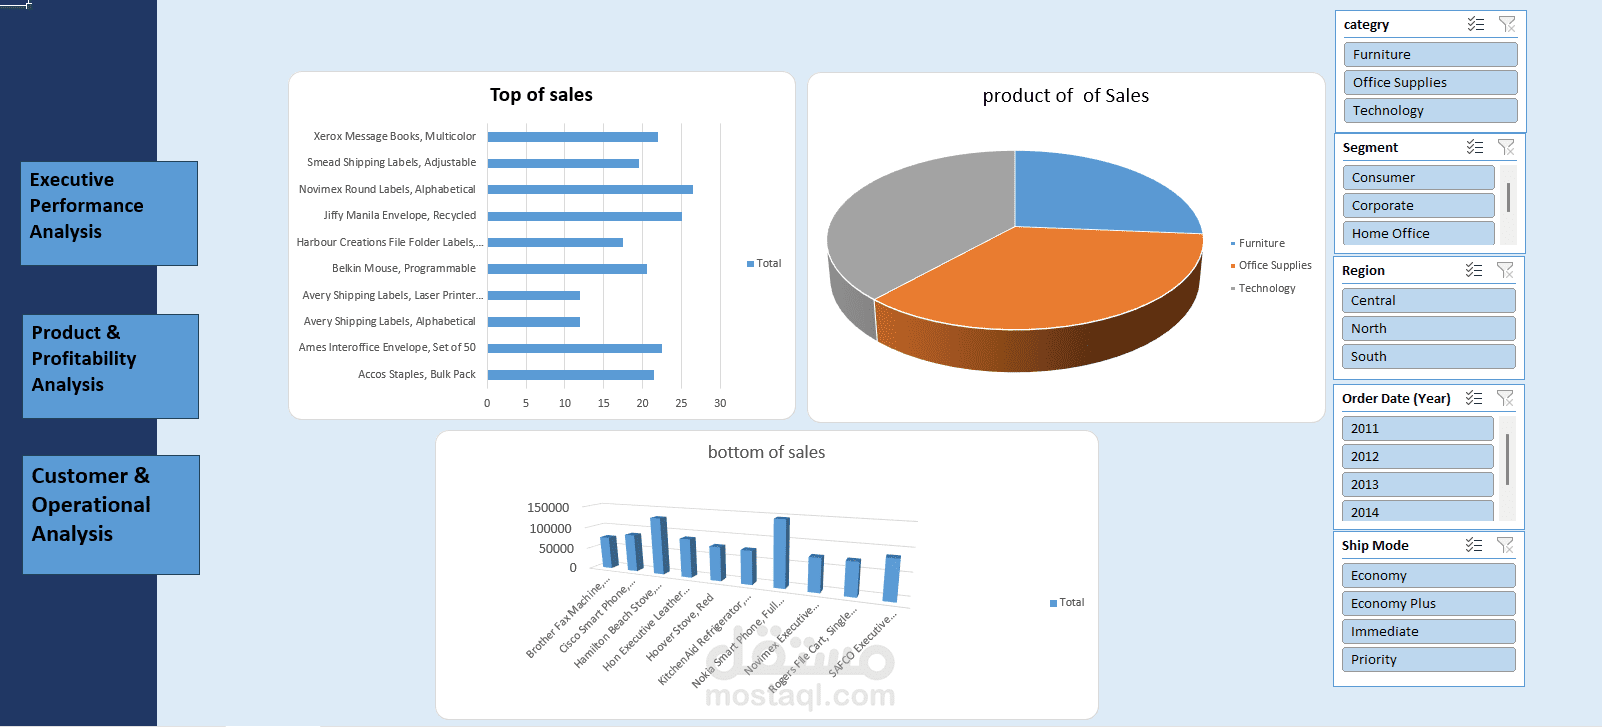Select year 2011 in Order Date
The height and width of the screenshot is (727, 1602).
point(1417,428)
